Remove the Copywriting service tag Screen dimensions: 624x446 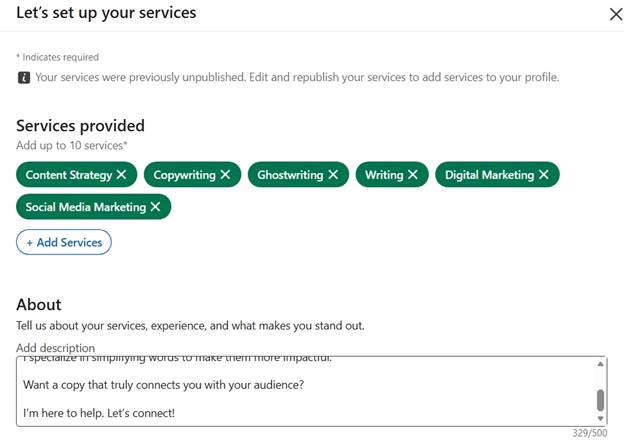pyautogui.click(x=225, y=174)
